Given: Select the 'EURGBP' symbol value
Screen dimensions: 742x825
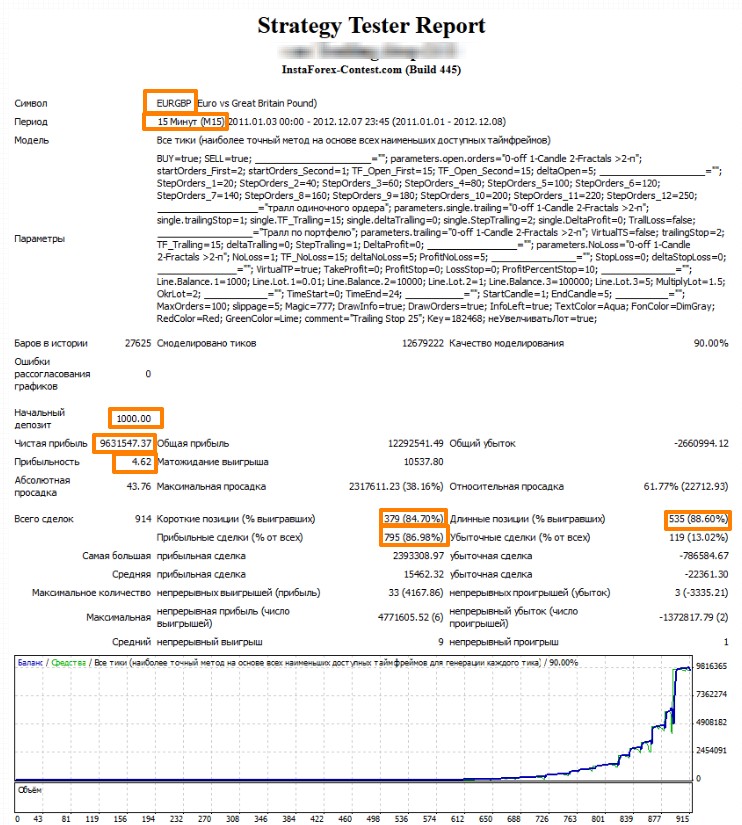Looking at the screenshot, I should tap(174, 103).
